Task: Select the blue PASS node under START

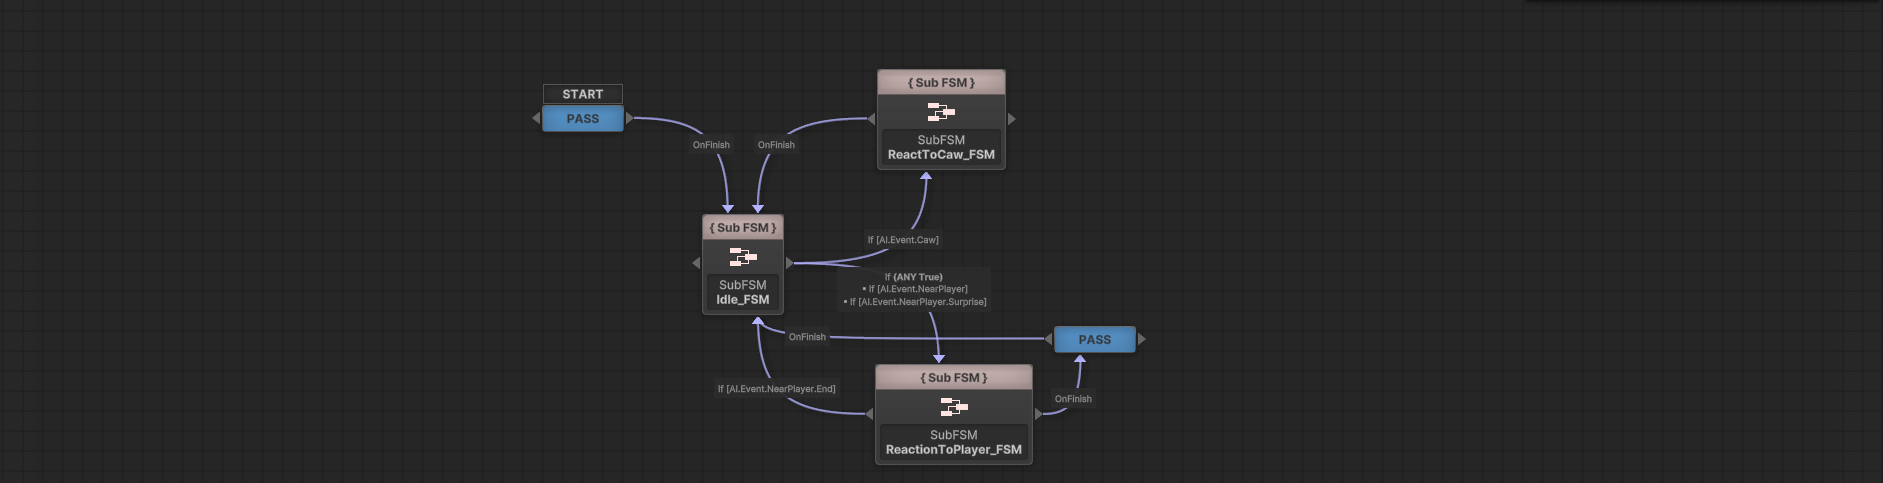Action: (x=582, y=118)
